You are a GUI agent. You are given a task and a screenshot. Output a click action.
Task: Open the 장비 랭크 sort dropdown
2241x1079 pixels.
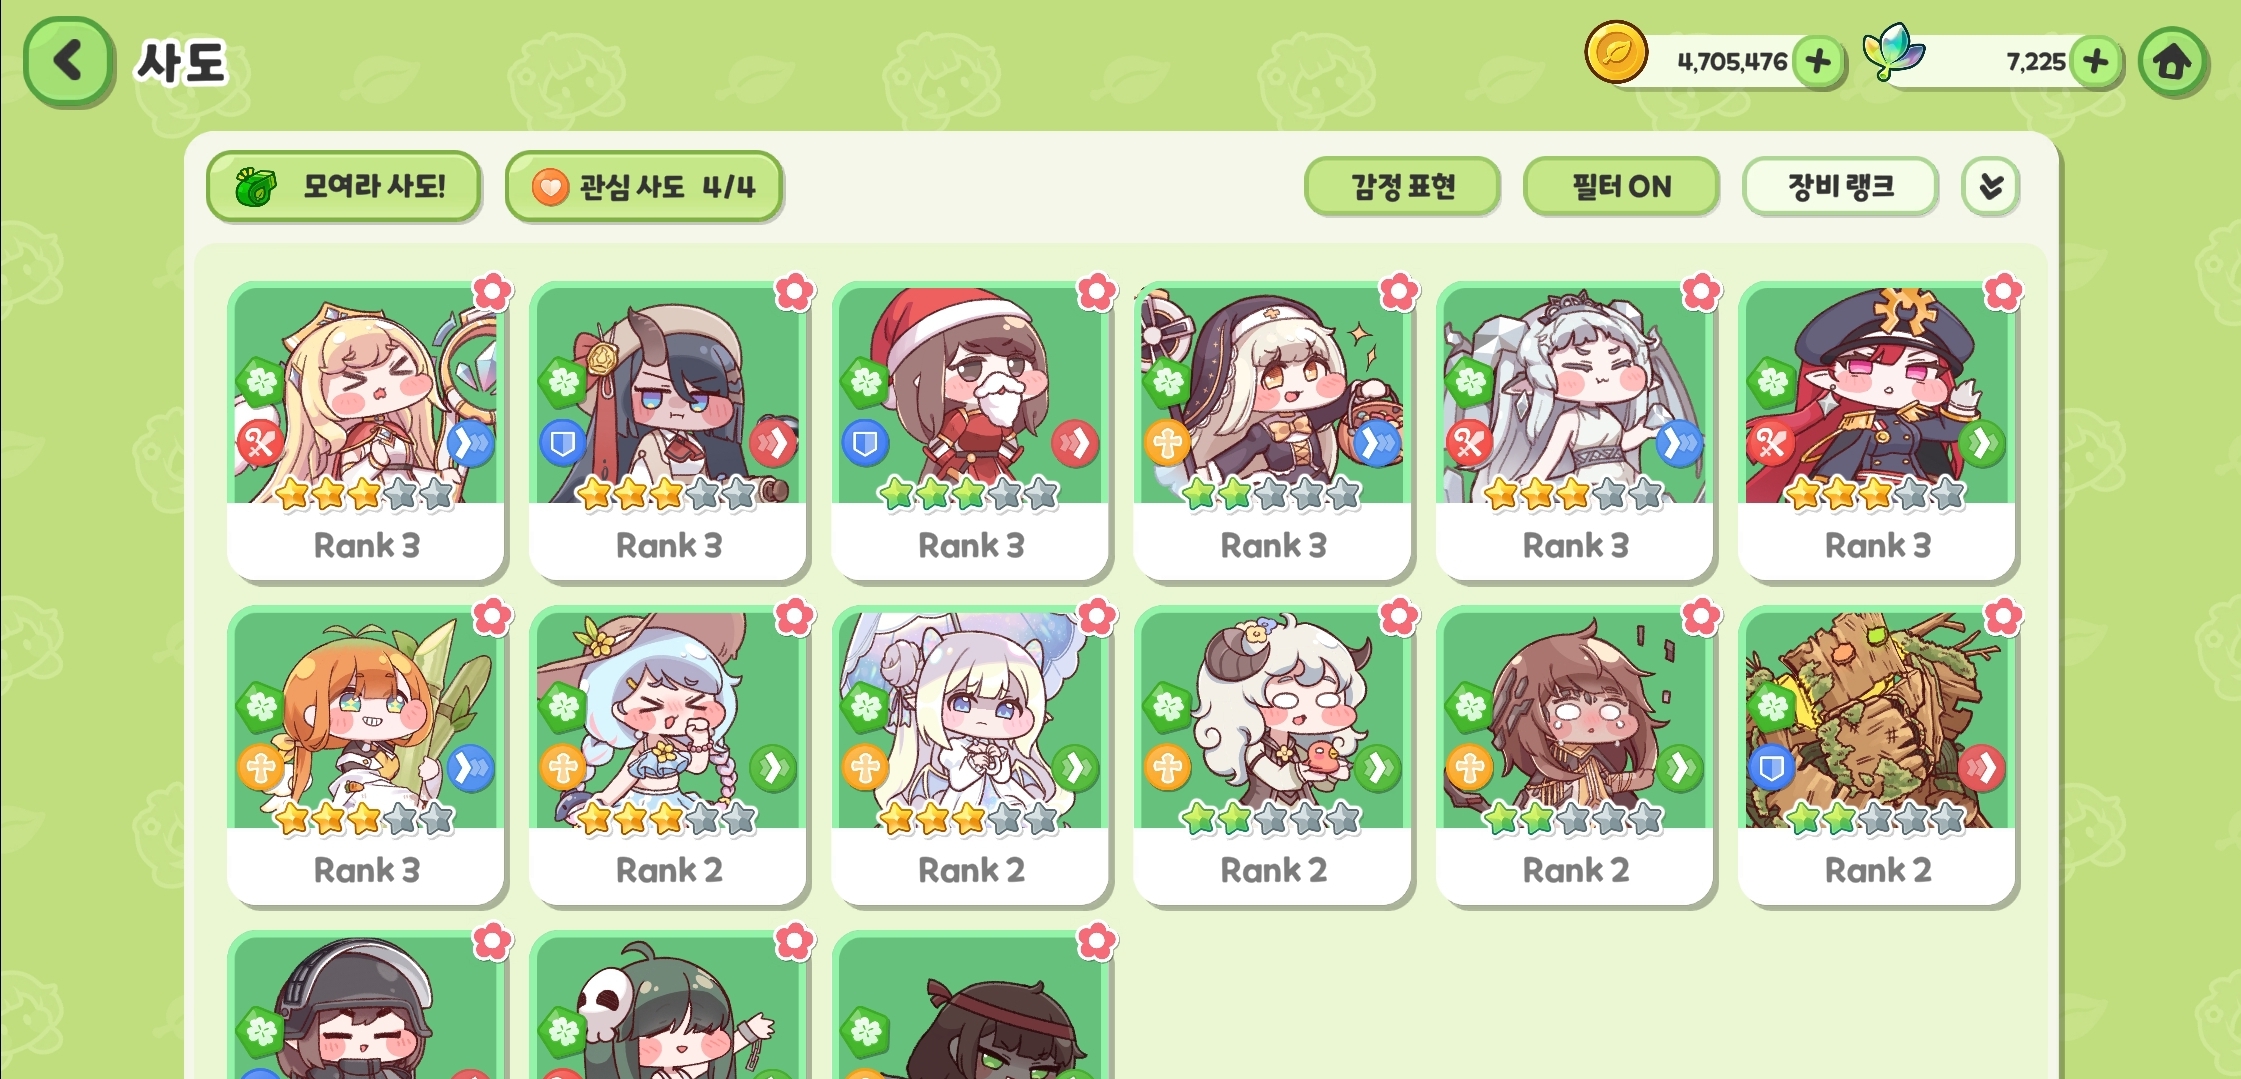1840,186
